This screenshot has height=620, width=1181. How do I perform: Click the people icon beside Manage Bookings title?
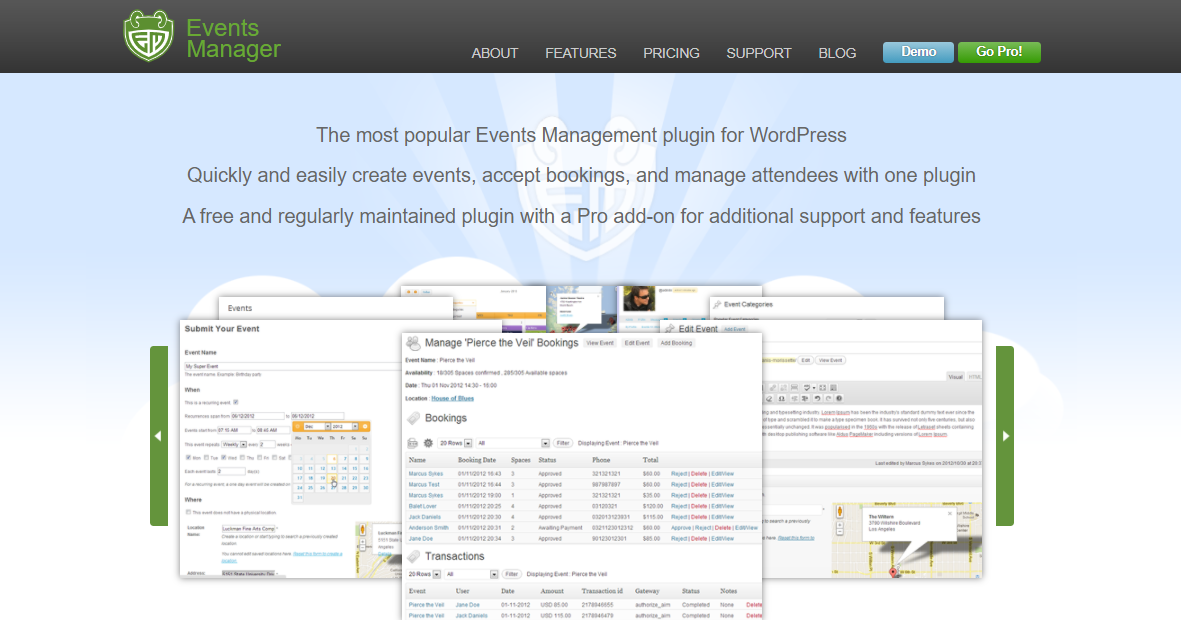413,343
